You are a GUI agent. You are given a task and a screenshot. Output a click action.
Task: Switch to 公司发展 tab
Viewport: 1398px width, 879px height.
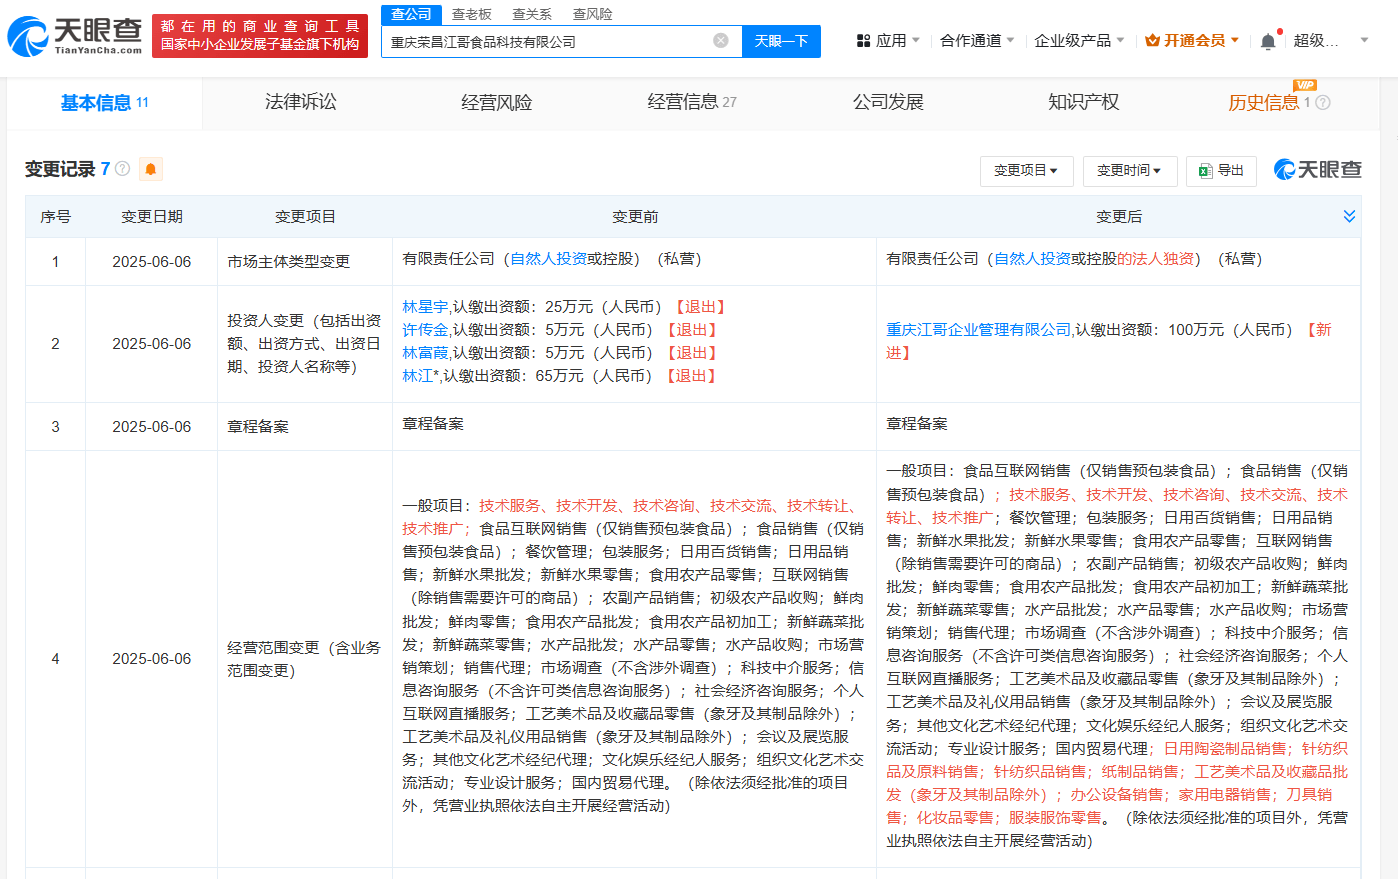point(888,102)
